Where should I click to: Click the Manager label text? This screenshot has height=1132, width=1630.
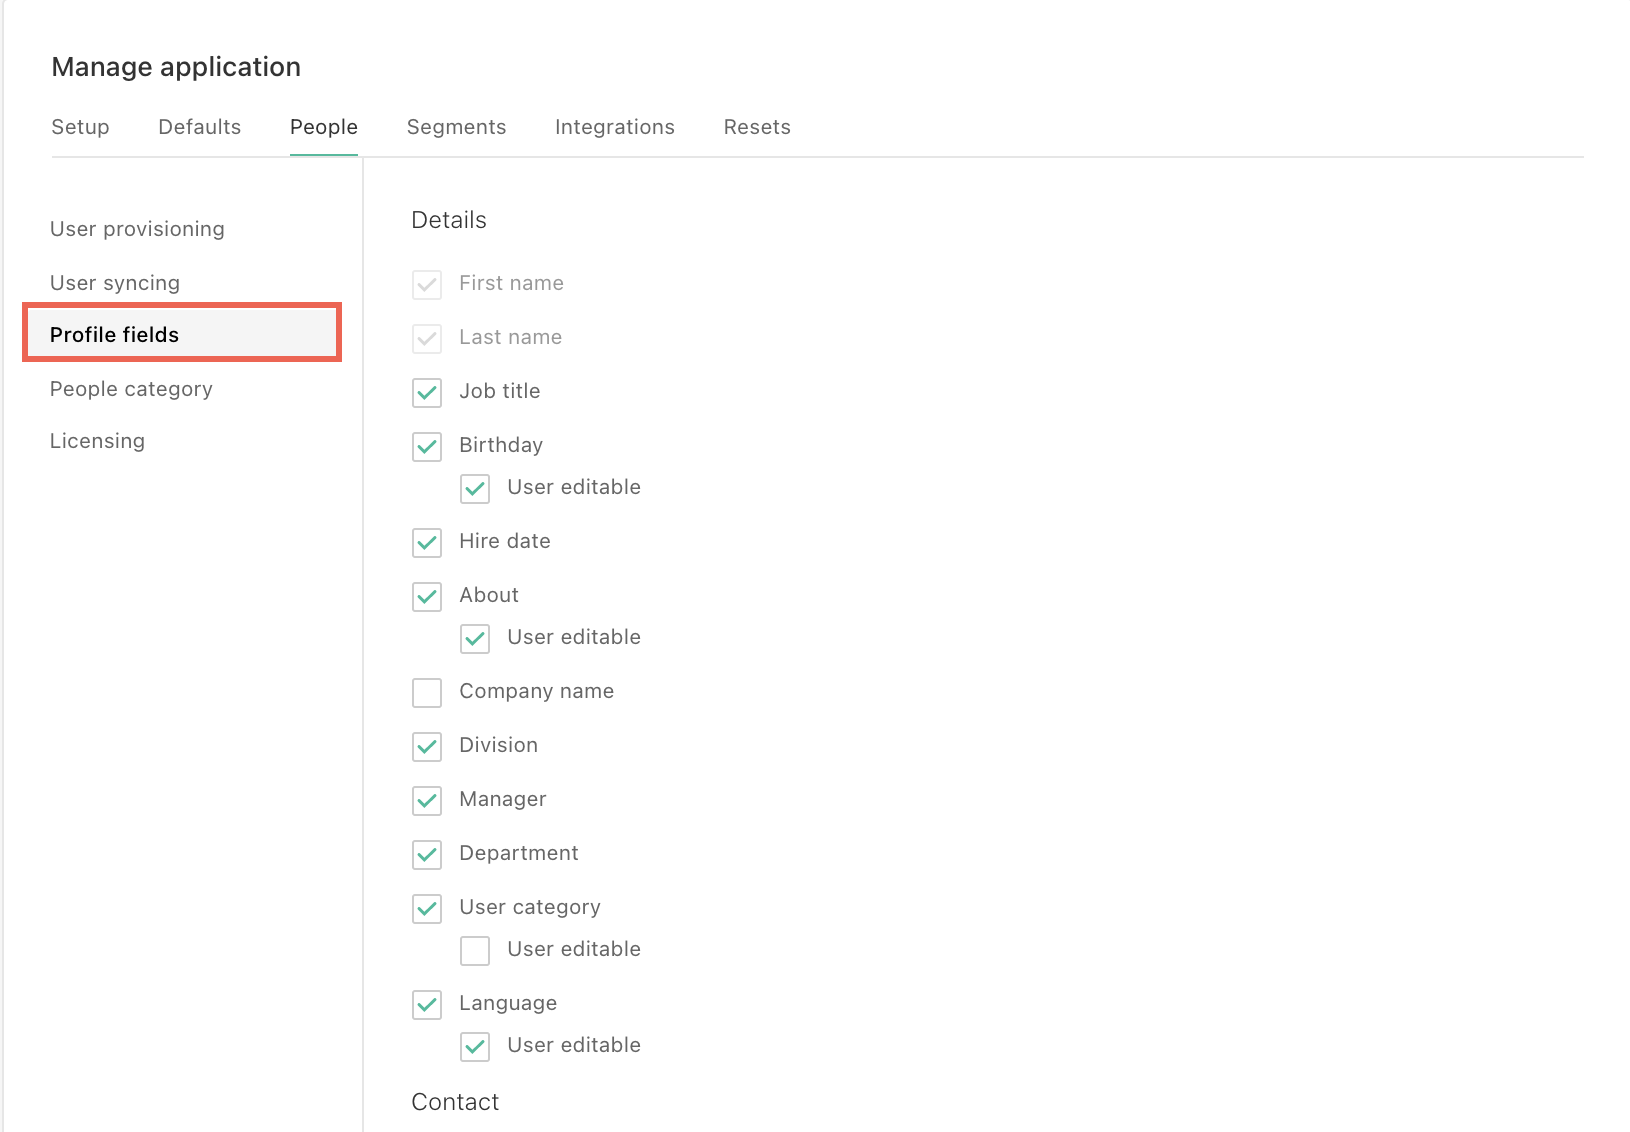(x=503, y=799)
